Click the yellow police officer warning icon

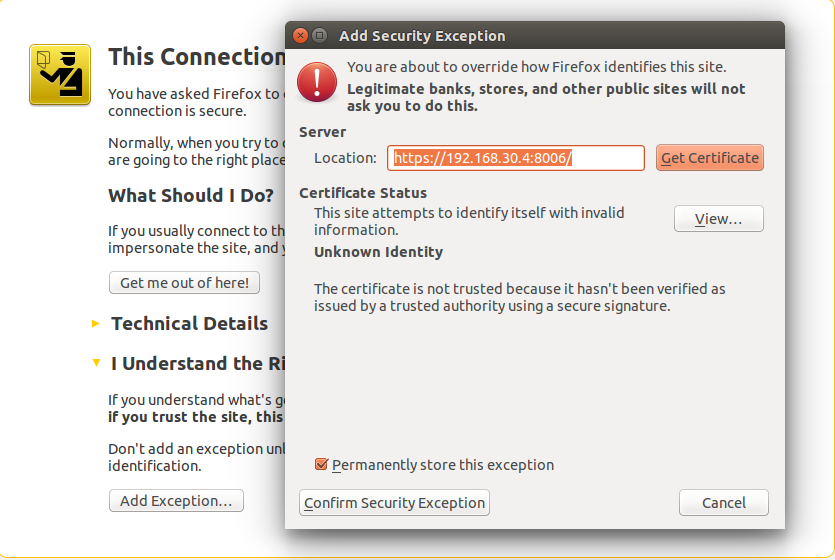(x=60, y=74)
